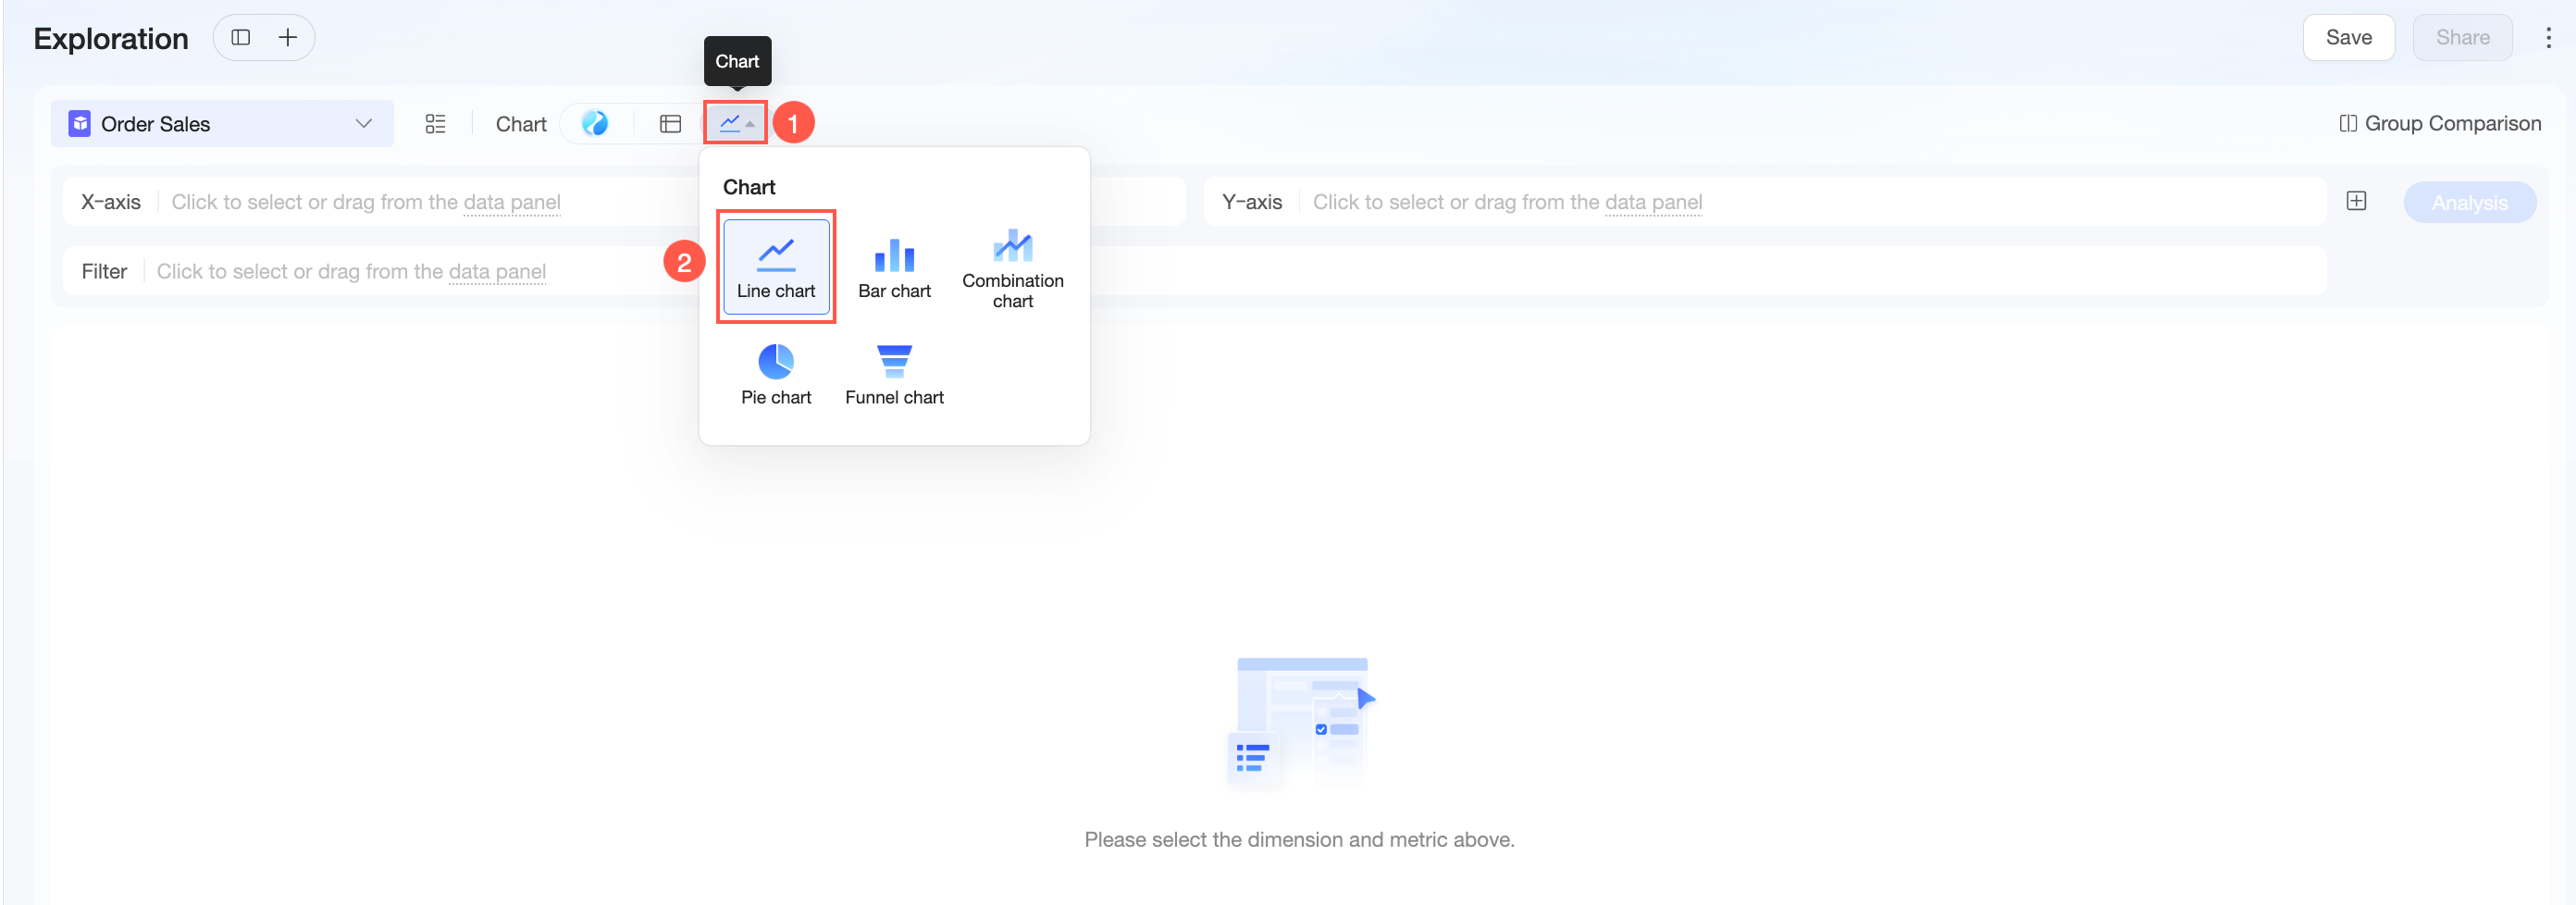
Task: Open the Order Sales dataset dropdown
Action: coord(222,123)
